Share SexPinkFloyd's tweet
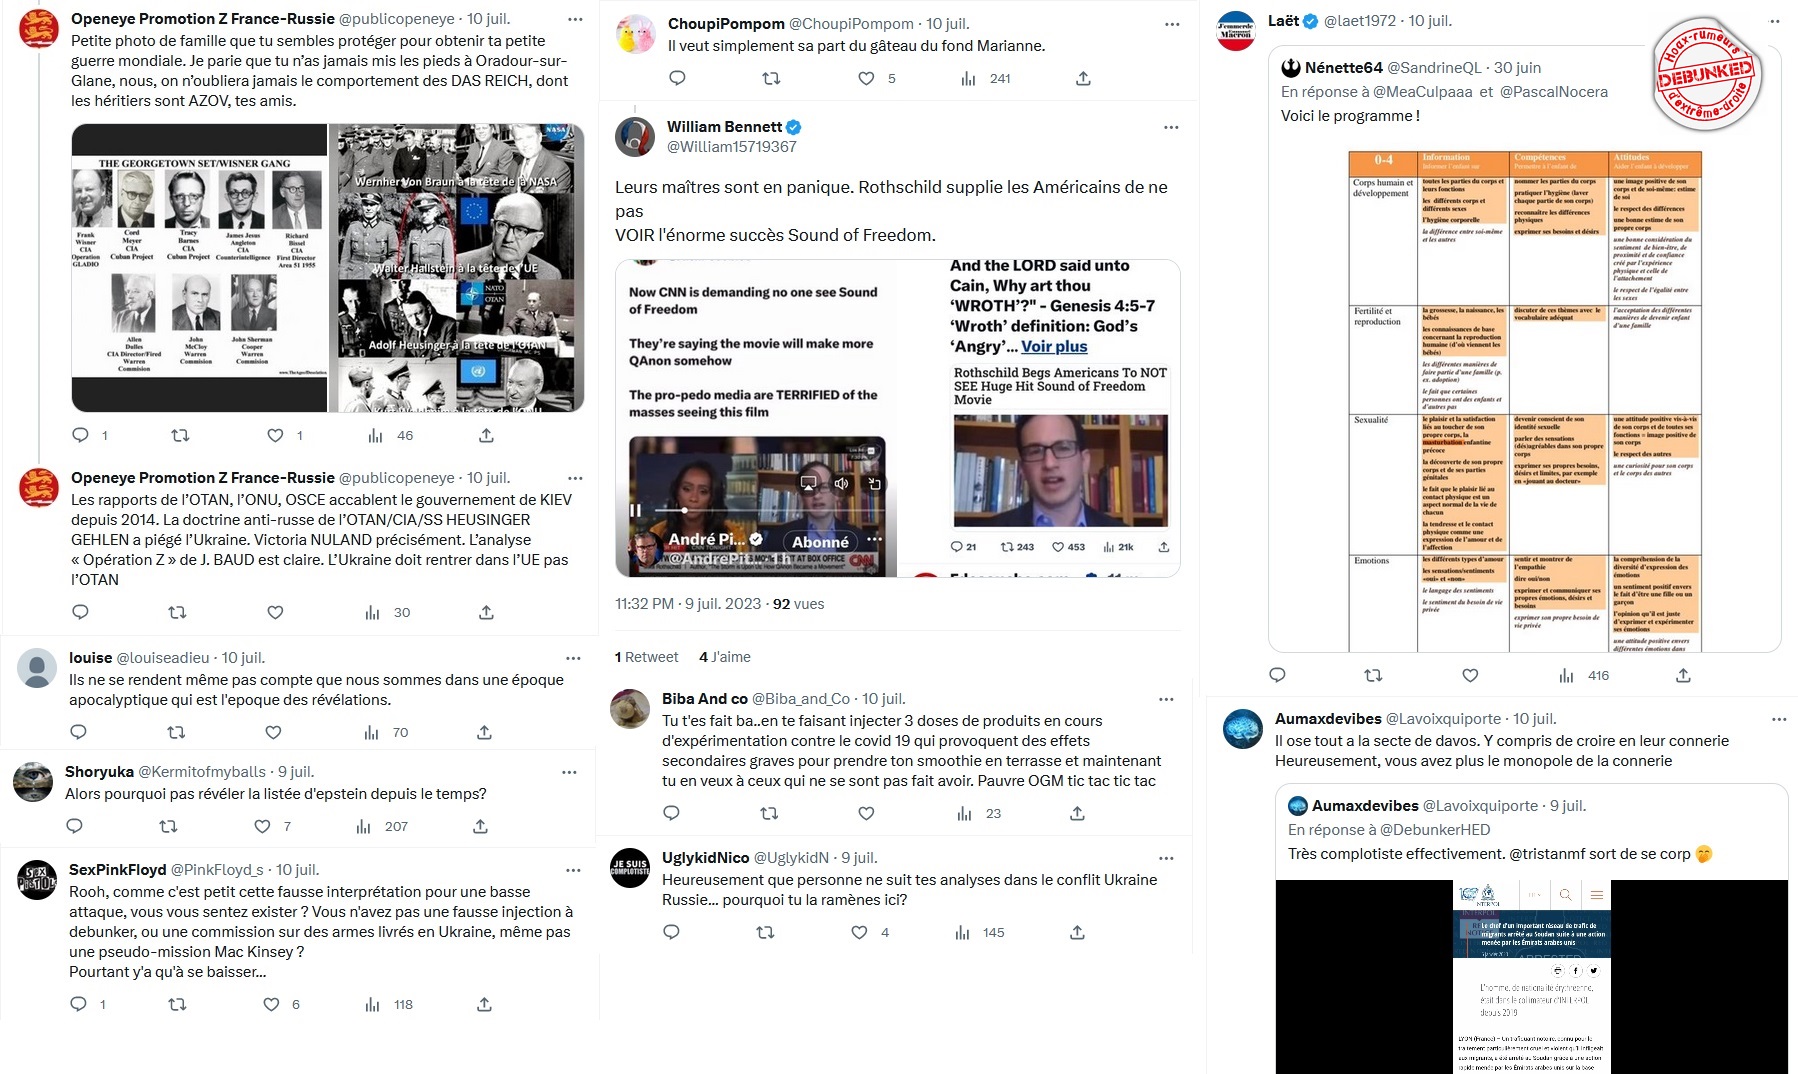The width and height of the screenshot is (1798, 1074). (484, 1004)
